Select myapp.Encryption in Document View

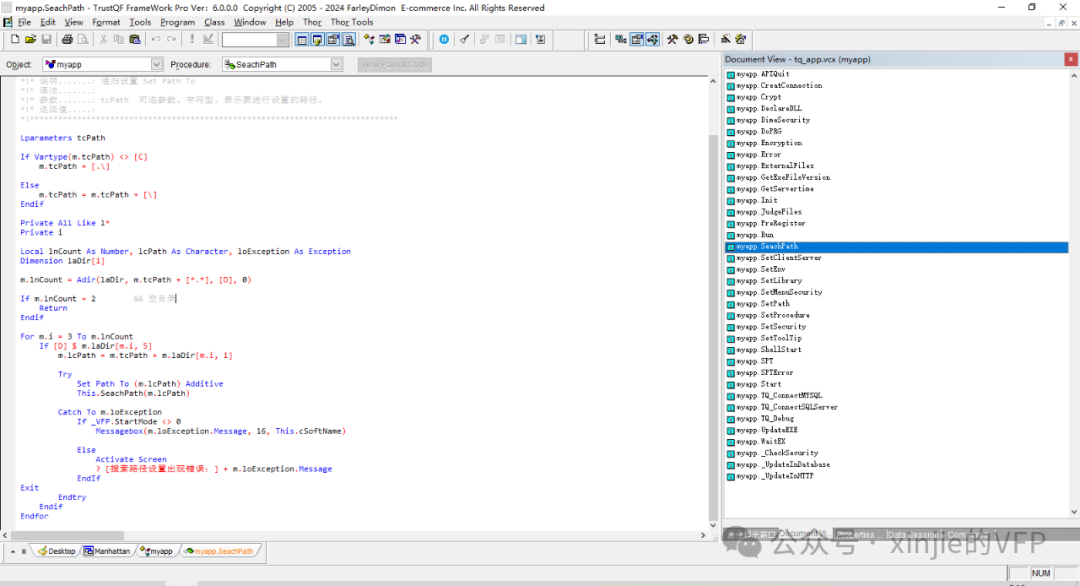tap(769, 143)
